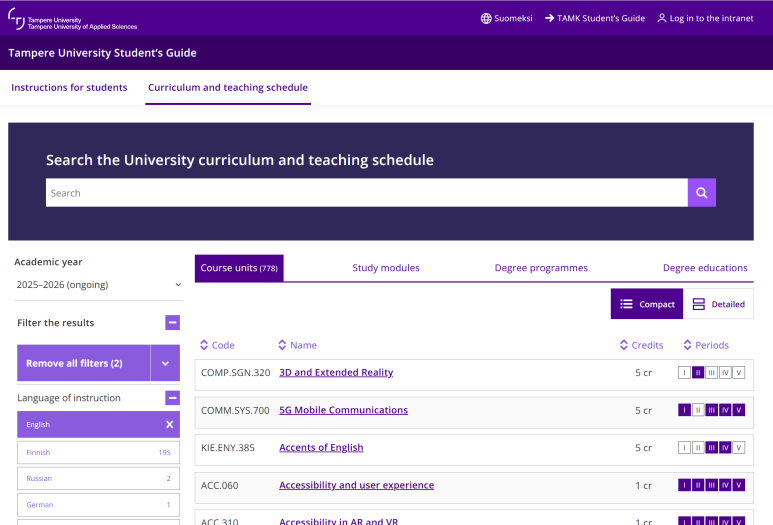
Task: Click period V box for 3D and Extended Reality
Action: pyautogui.click(x=738, y=373)
